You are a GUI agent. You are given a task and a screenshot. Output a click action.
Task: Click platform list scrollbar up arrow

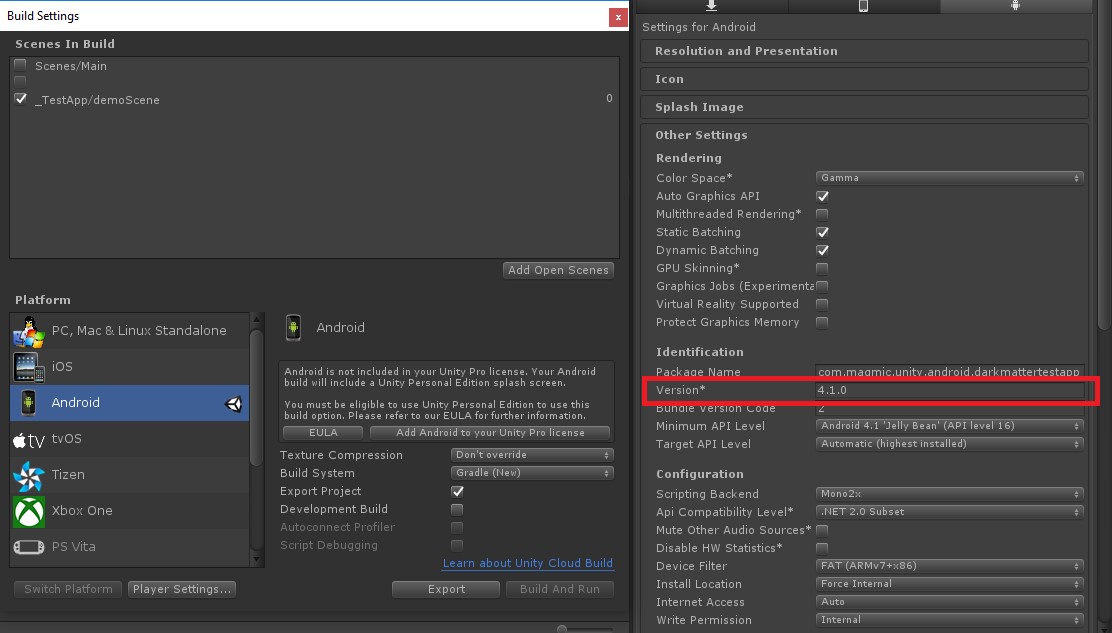point(257,320)
